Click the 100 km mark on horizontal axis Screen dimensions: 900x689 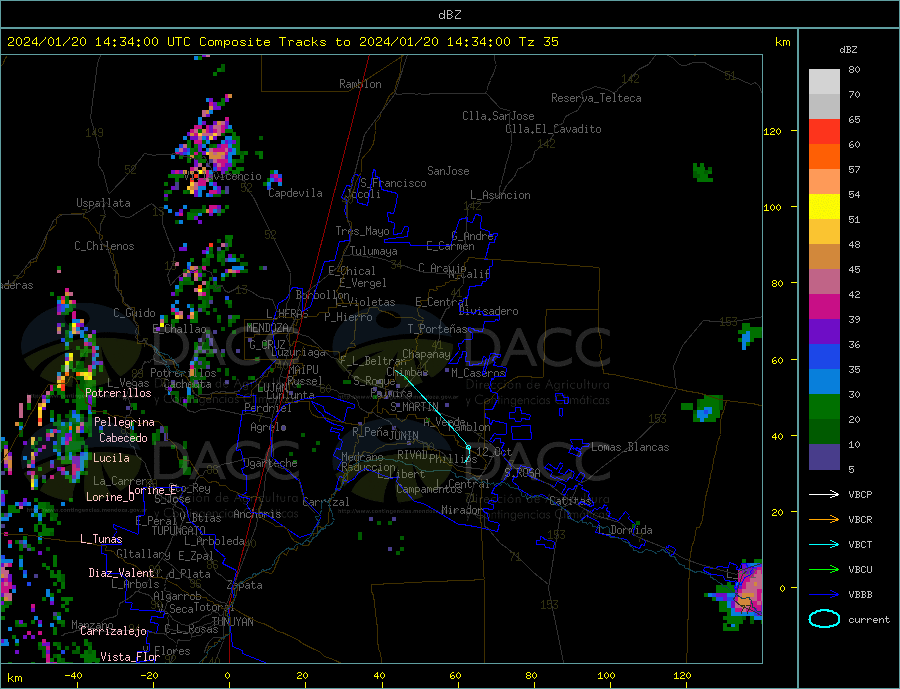tap(606, 675)
